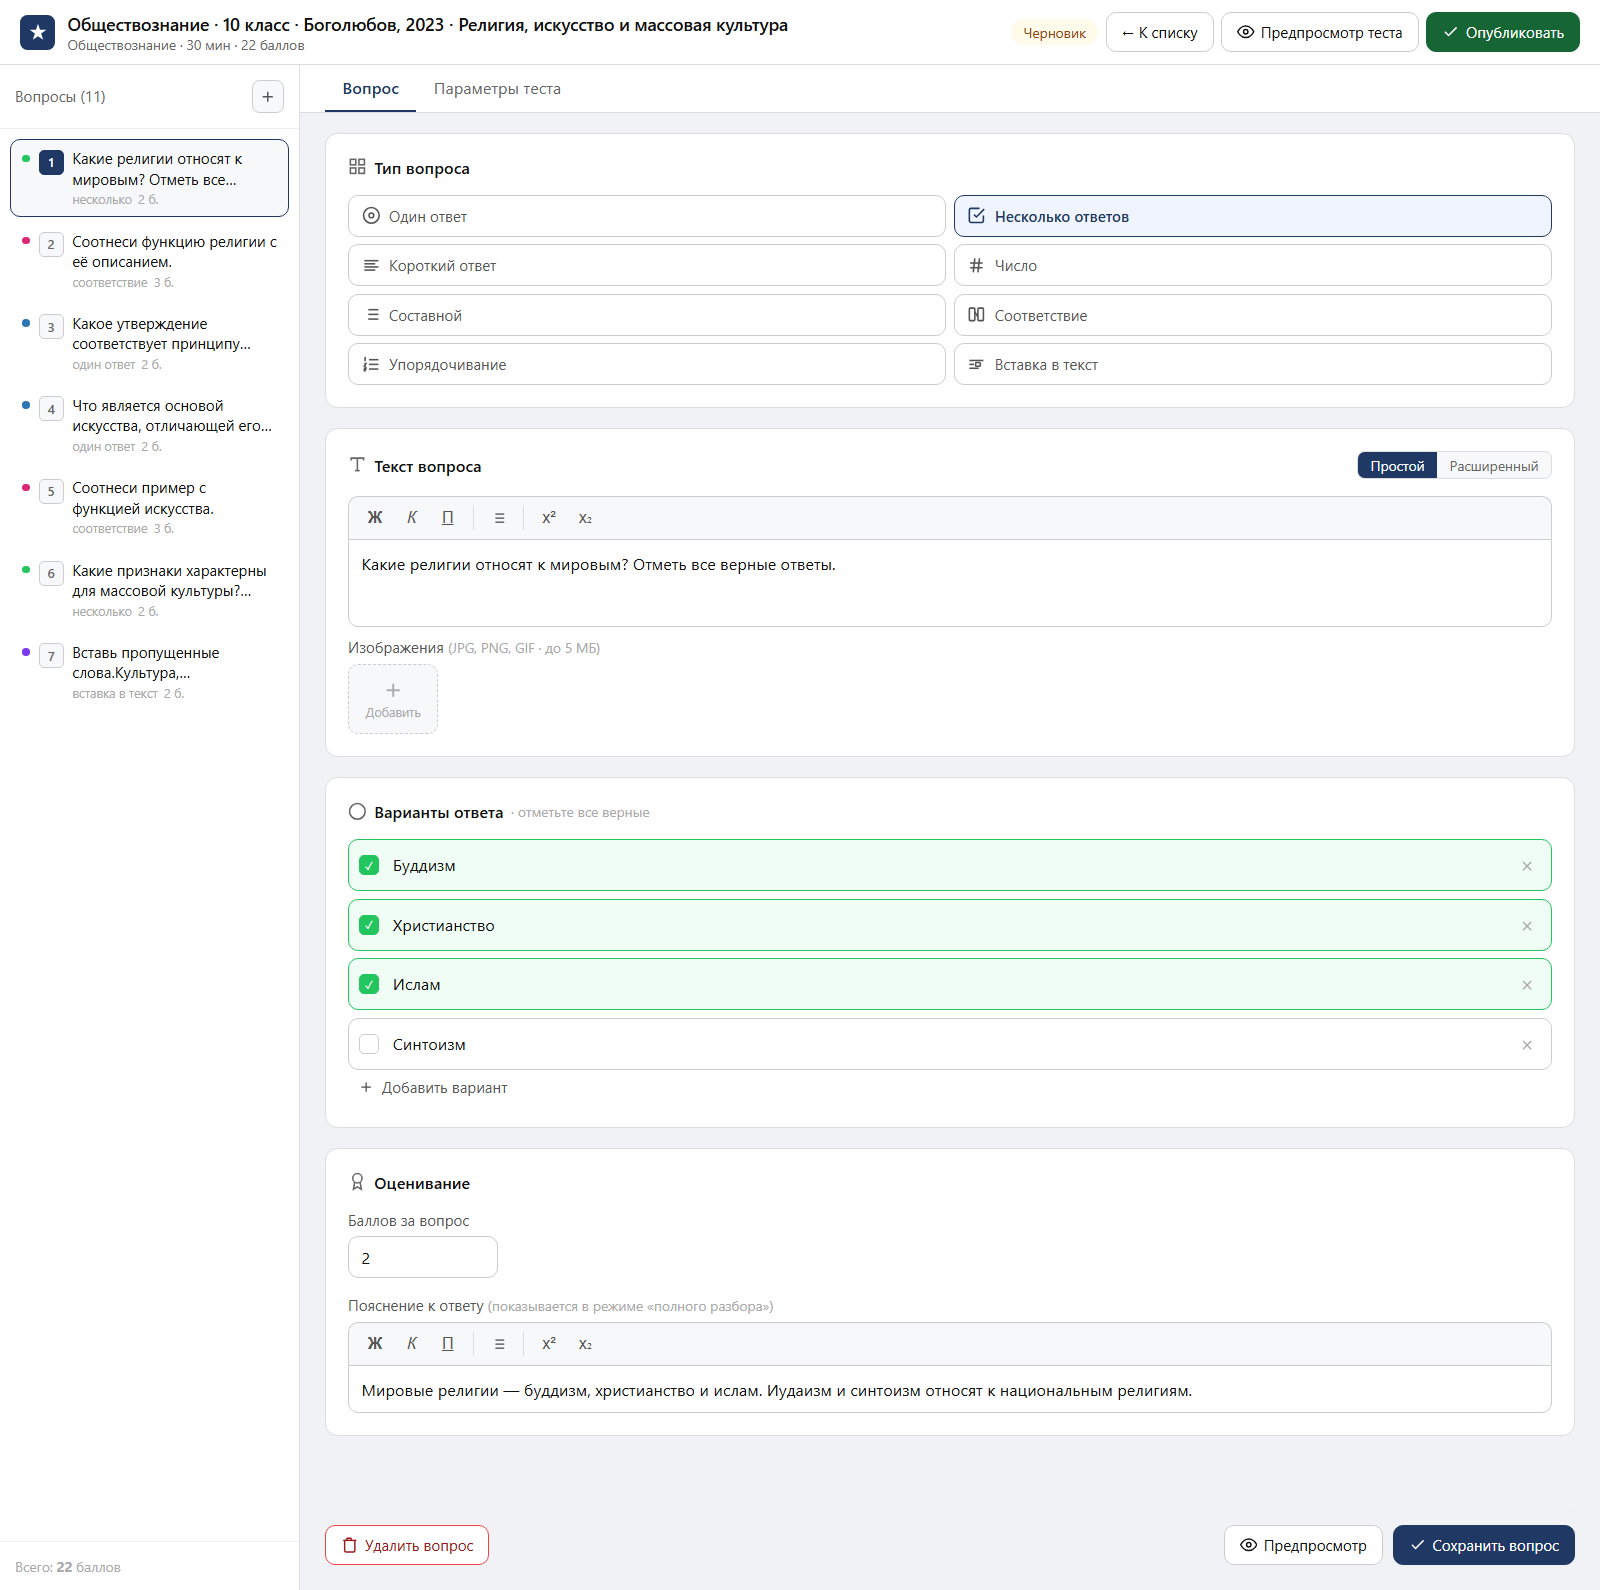Click the Опубликовать button
This screenshot has height=1590, width=1600.
(1502, 32)
